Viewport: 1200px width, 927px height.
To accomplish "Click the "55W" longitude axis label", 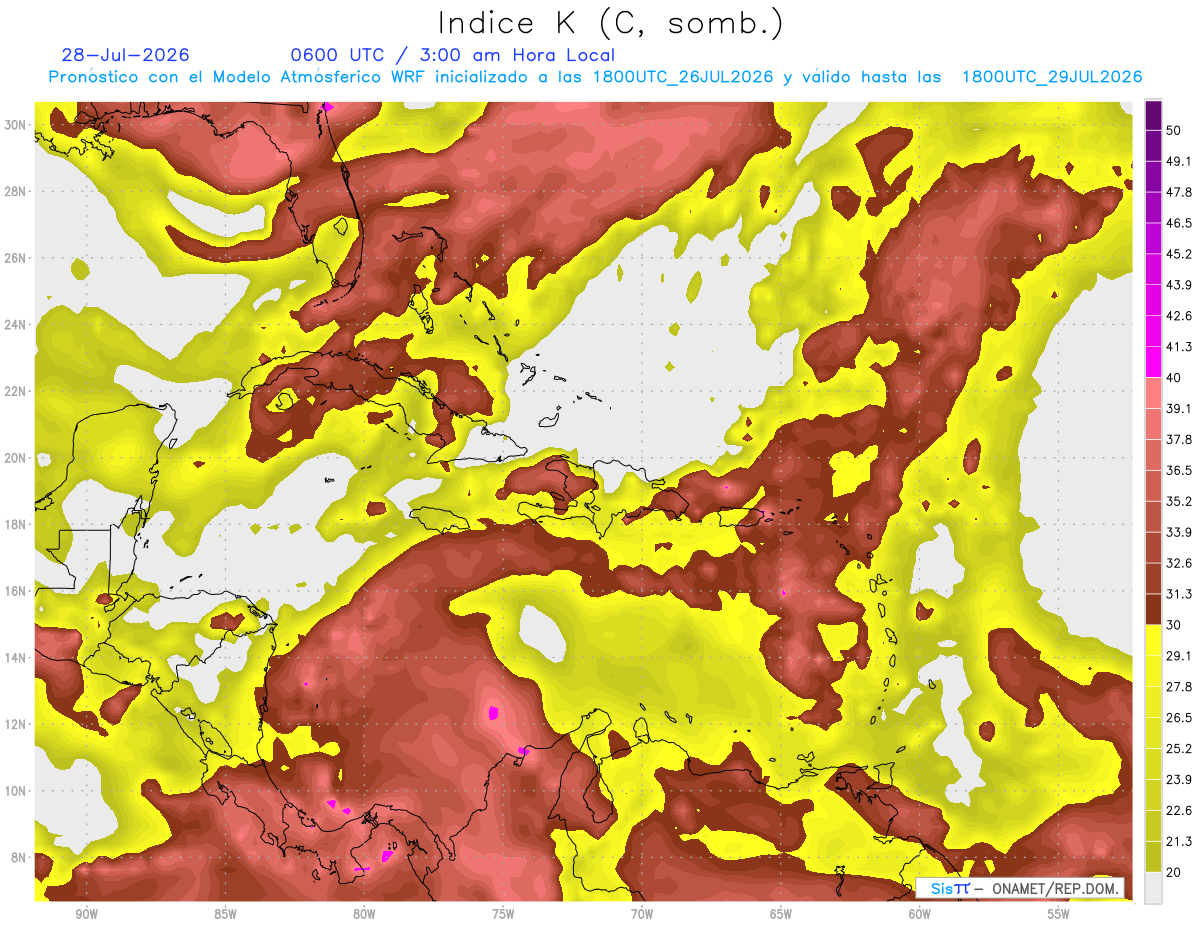I will 1059,914.
